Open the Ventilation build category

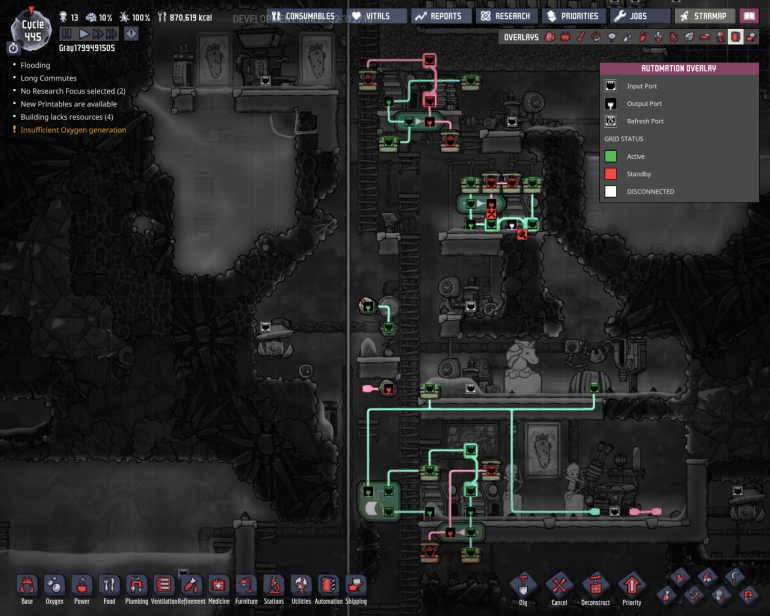pyautogui.click(x=164, y=589)
